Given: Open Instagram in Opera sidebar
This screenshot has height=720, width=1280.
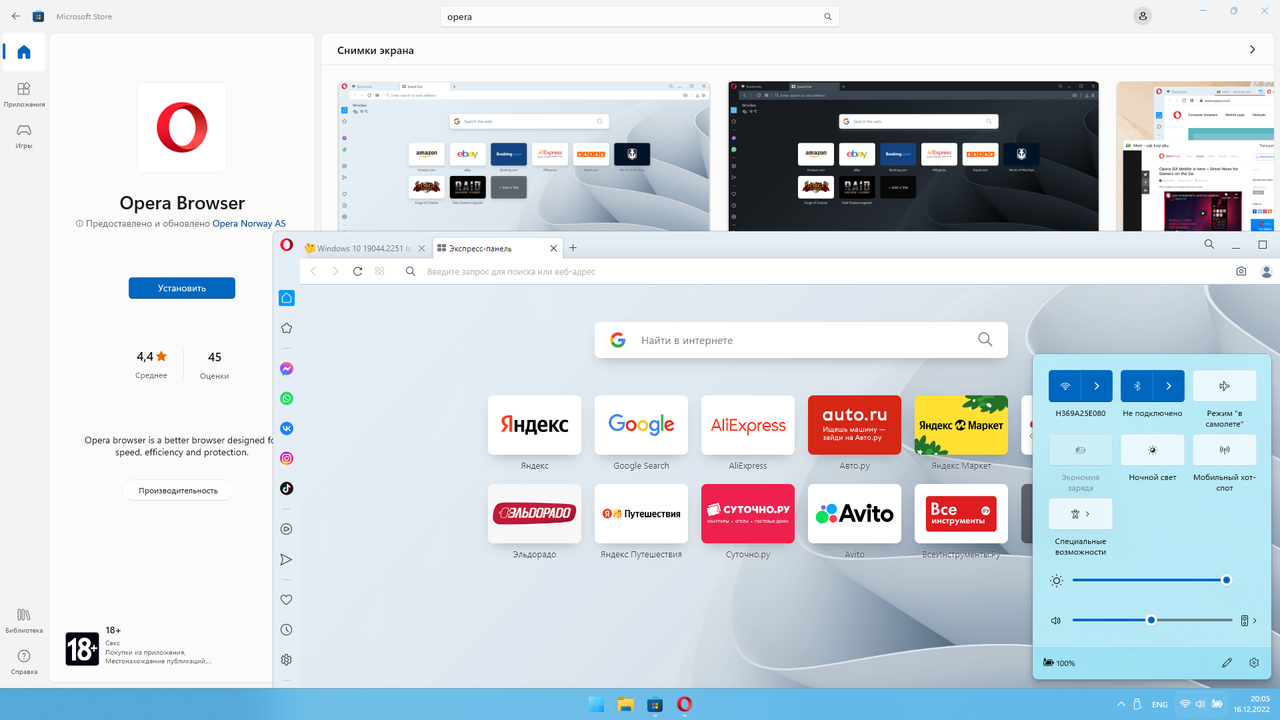Looking at the screenshot, I should tap(287, 458).
